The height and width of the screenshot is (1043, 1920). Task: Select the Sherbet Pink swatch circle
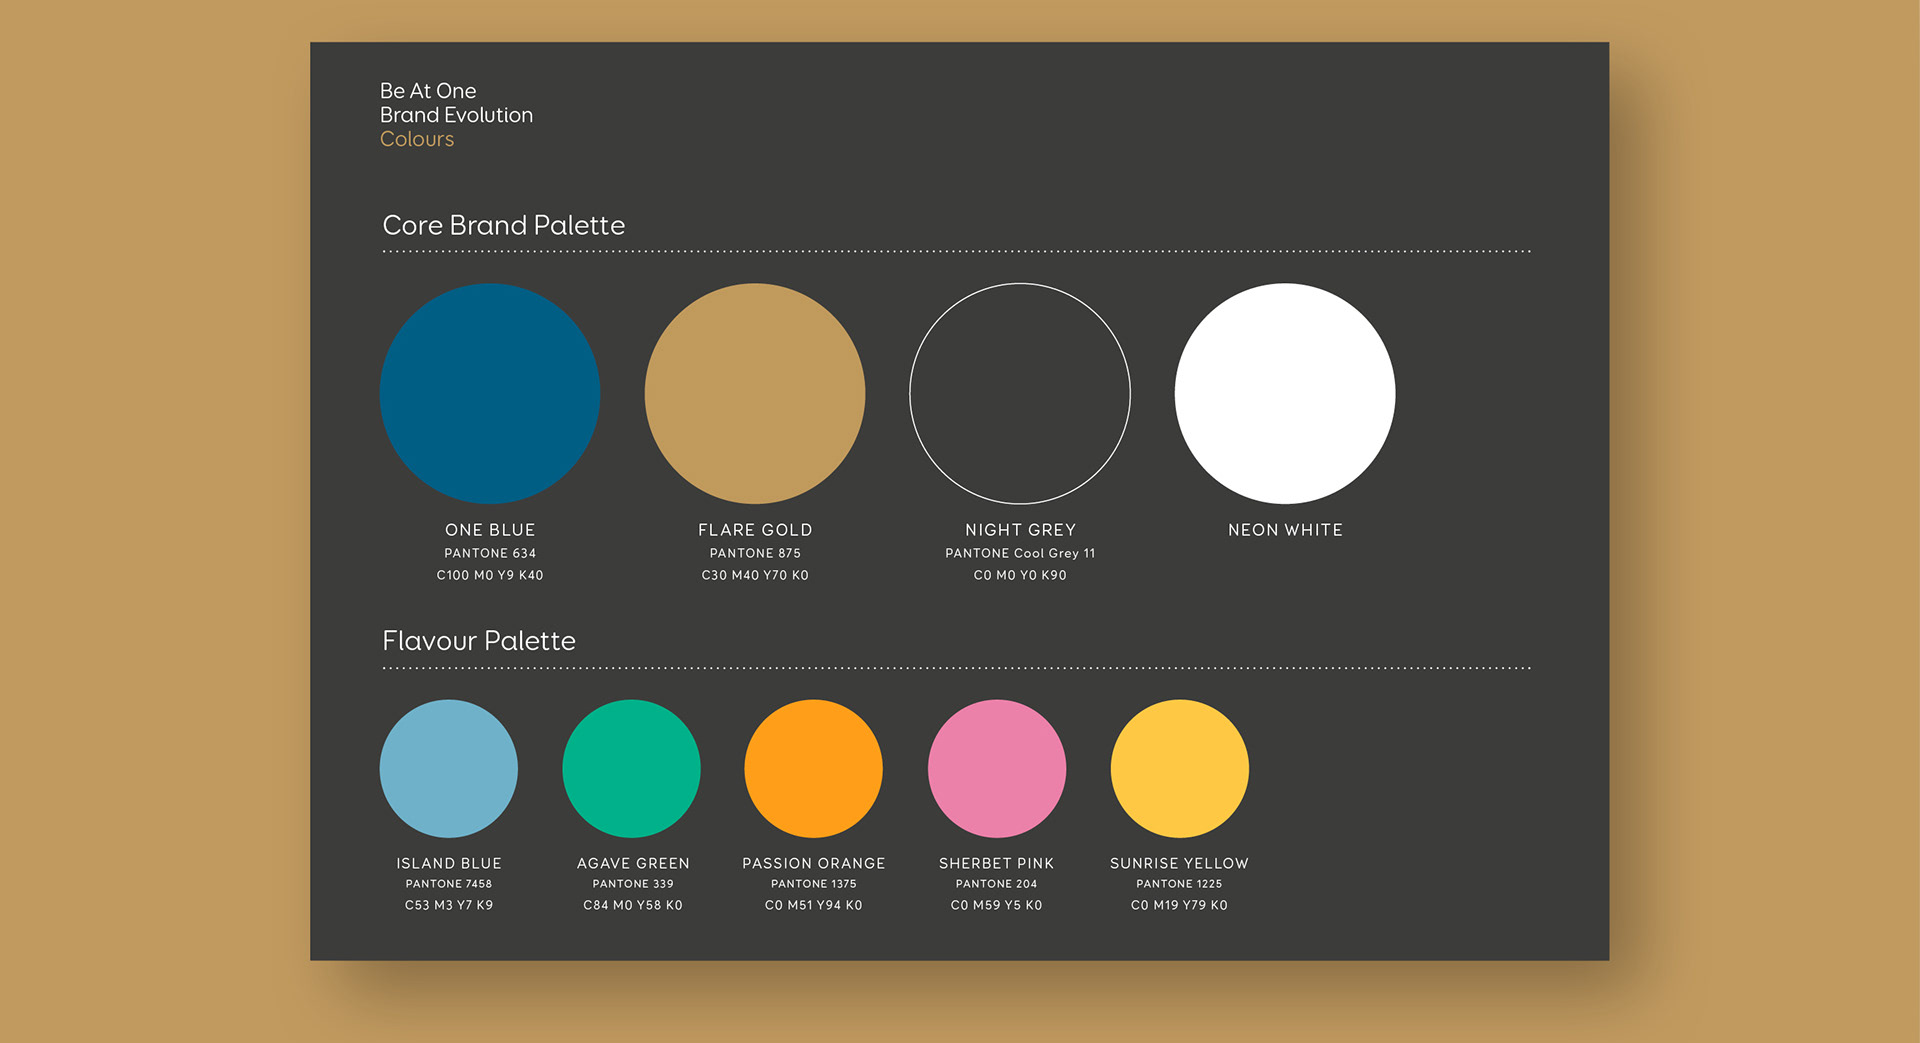pyautogui.click(x=997, y=768)
